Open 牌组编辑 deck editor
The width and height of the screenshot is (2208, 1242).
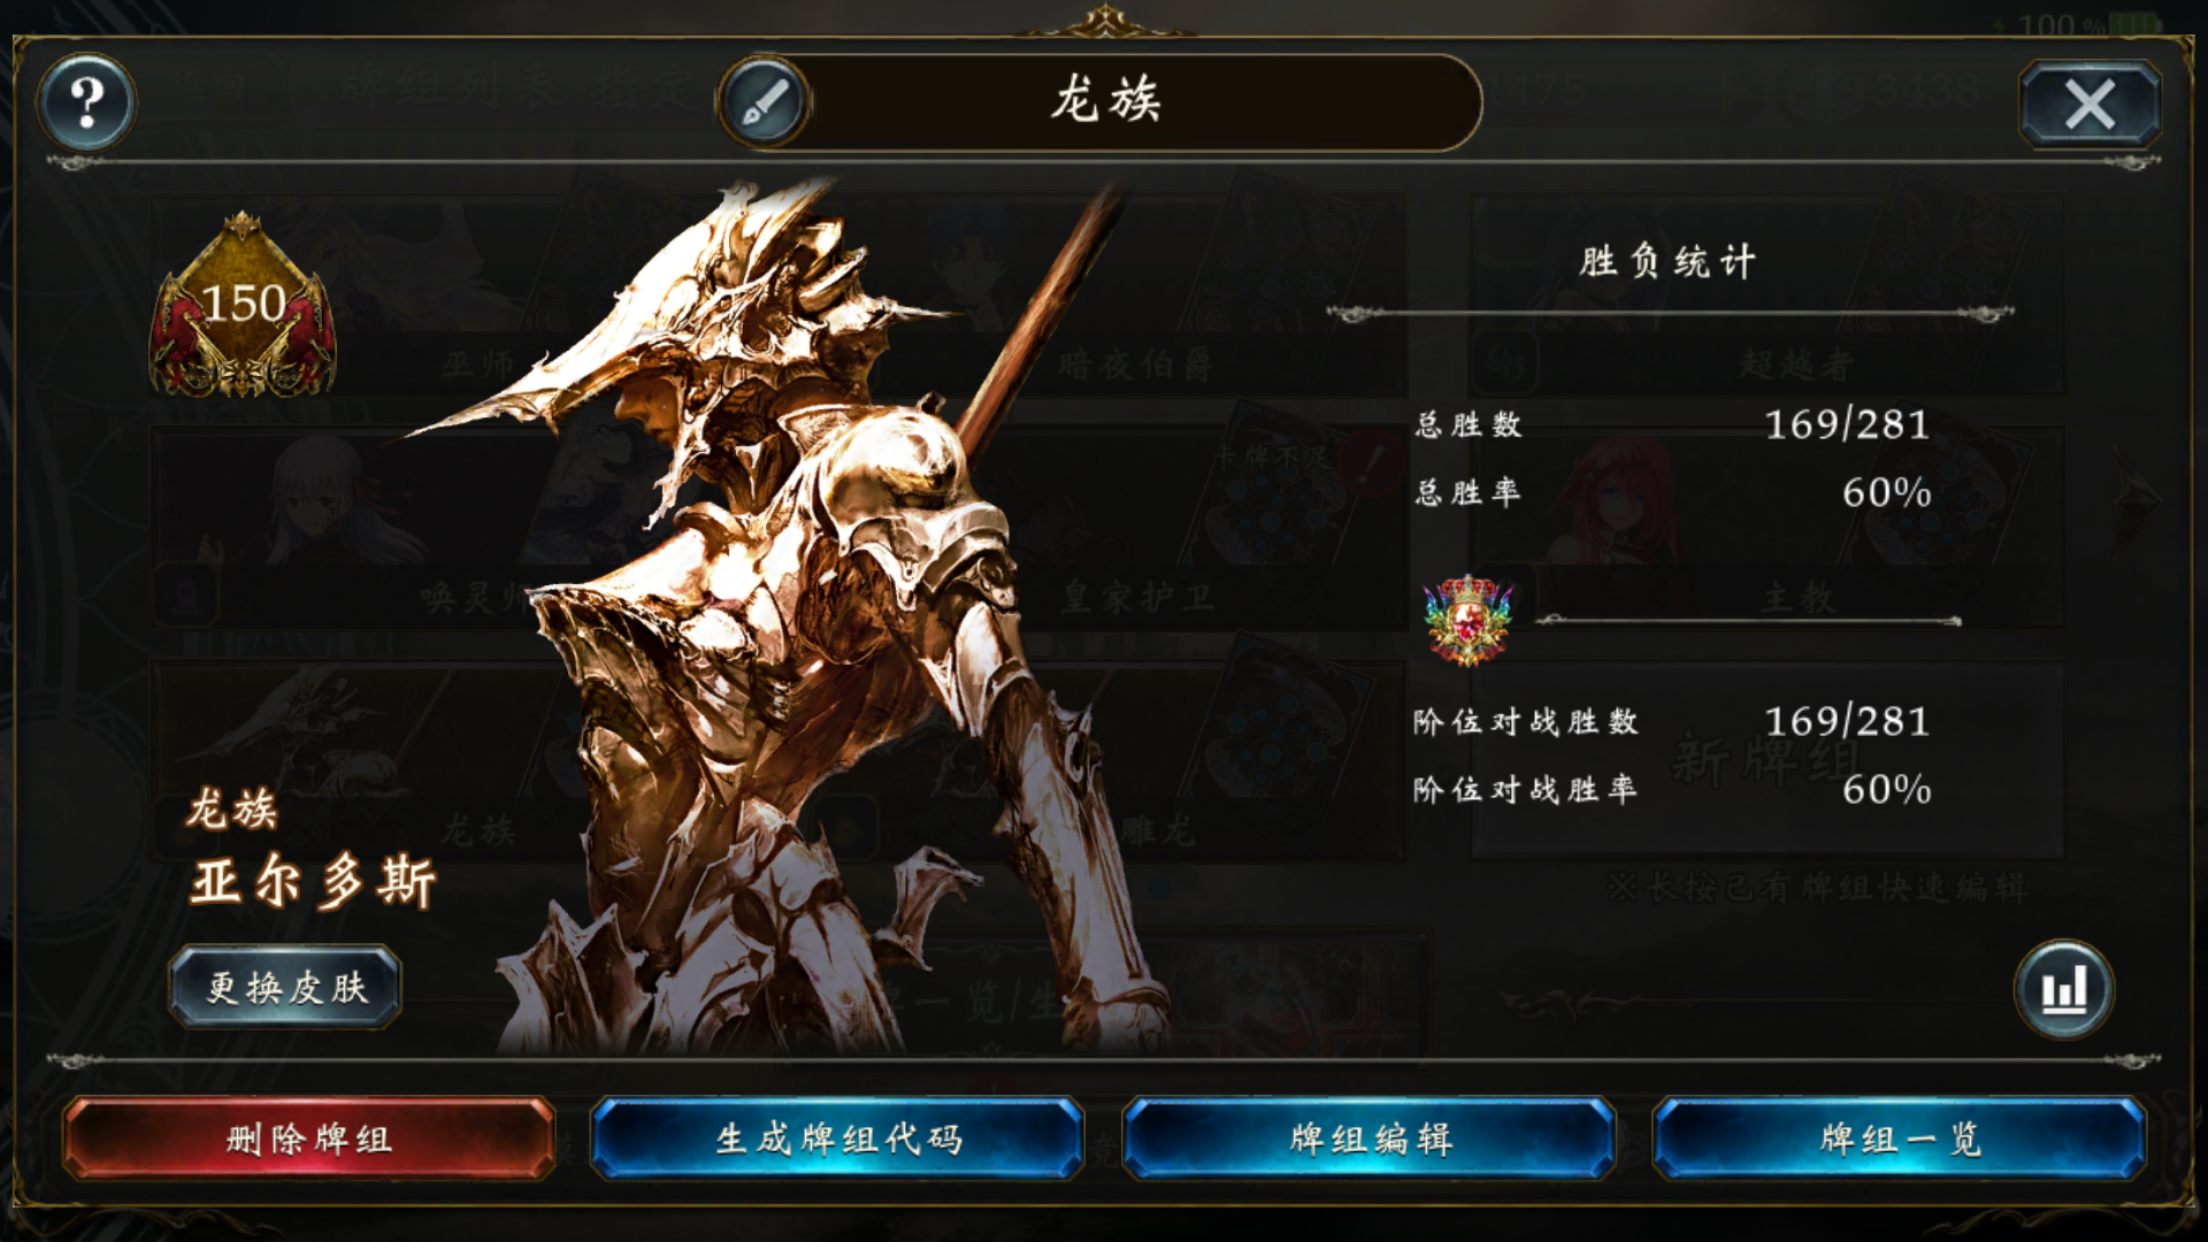click(x=1370, y=1139)
